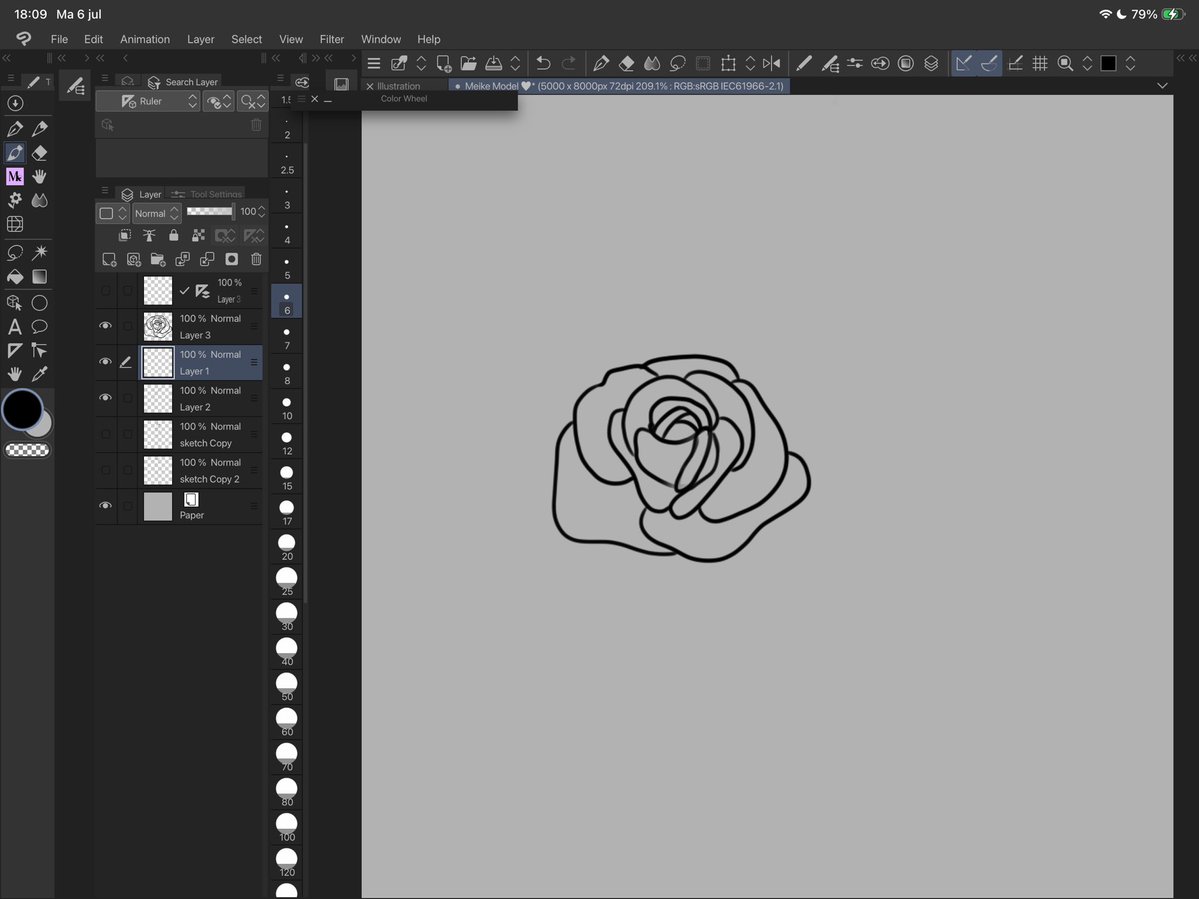Screen dimensions: 1199x899
Task: Expand the document tab list chevron
Action: [x=1162, y=86]
